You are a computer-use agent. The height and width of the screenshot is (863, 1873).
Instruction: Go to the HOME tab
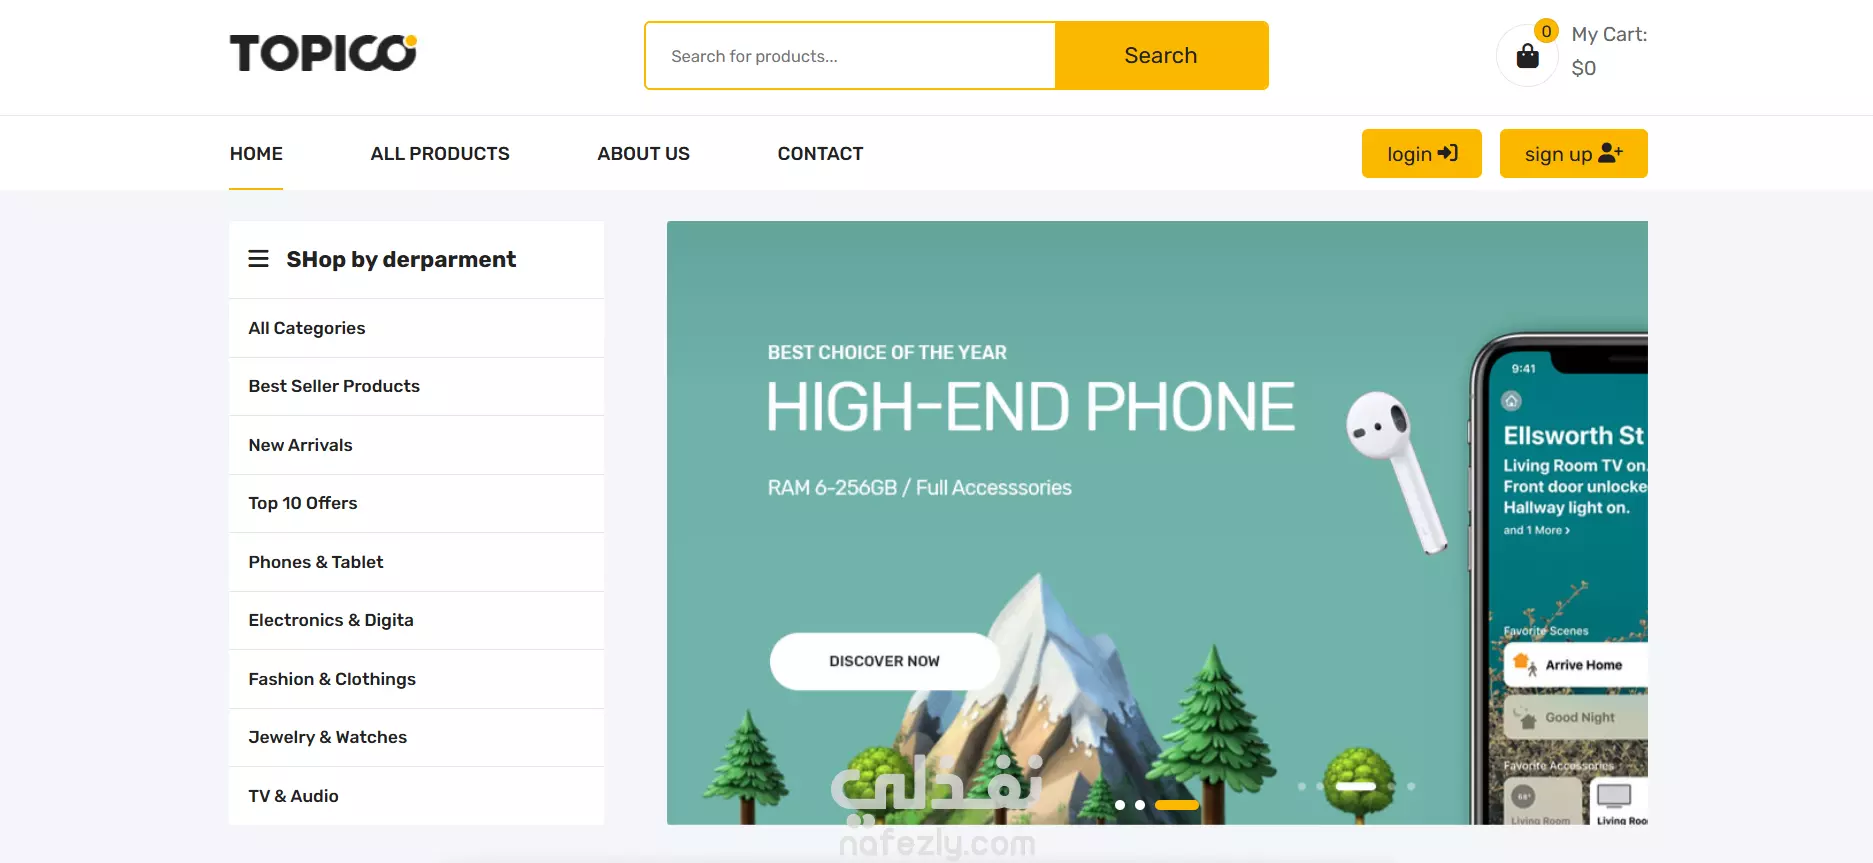tap(256, 154)
